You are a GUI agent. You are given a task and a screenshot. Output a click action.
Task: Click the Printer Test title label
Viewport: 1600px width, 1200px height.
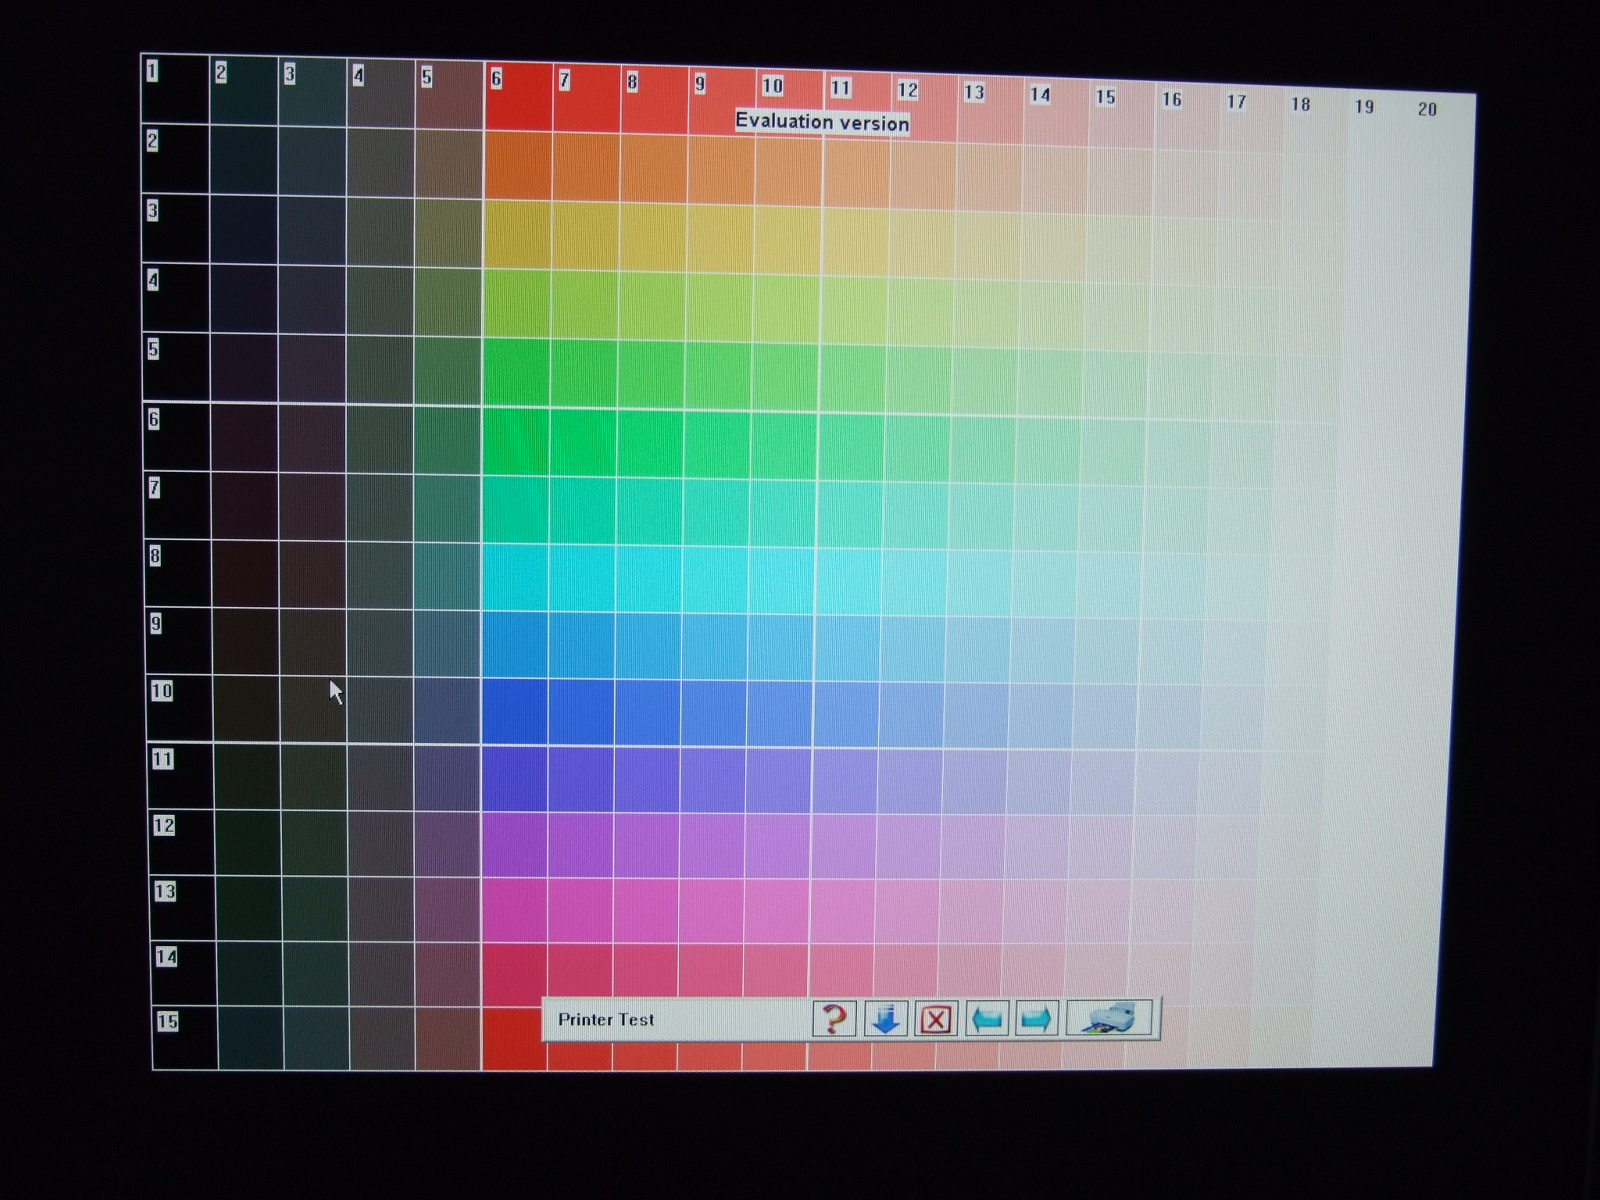tap(606, 1020)
